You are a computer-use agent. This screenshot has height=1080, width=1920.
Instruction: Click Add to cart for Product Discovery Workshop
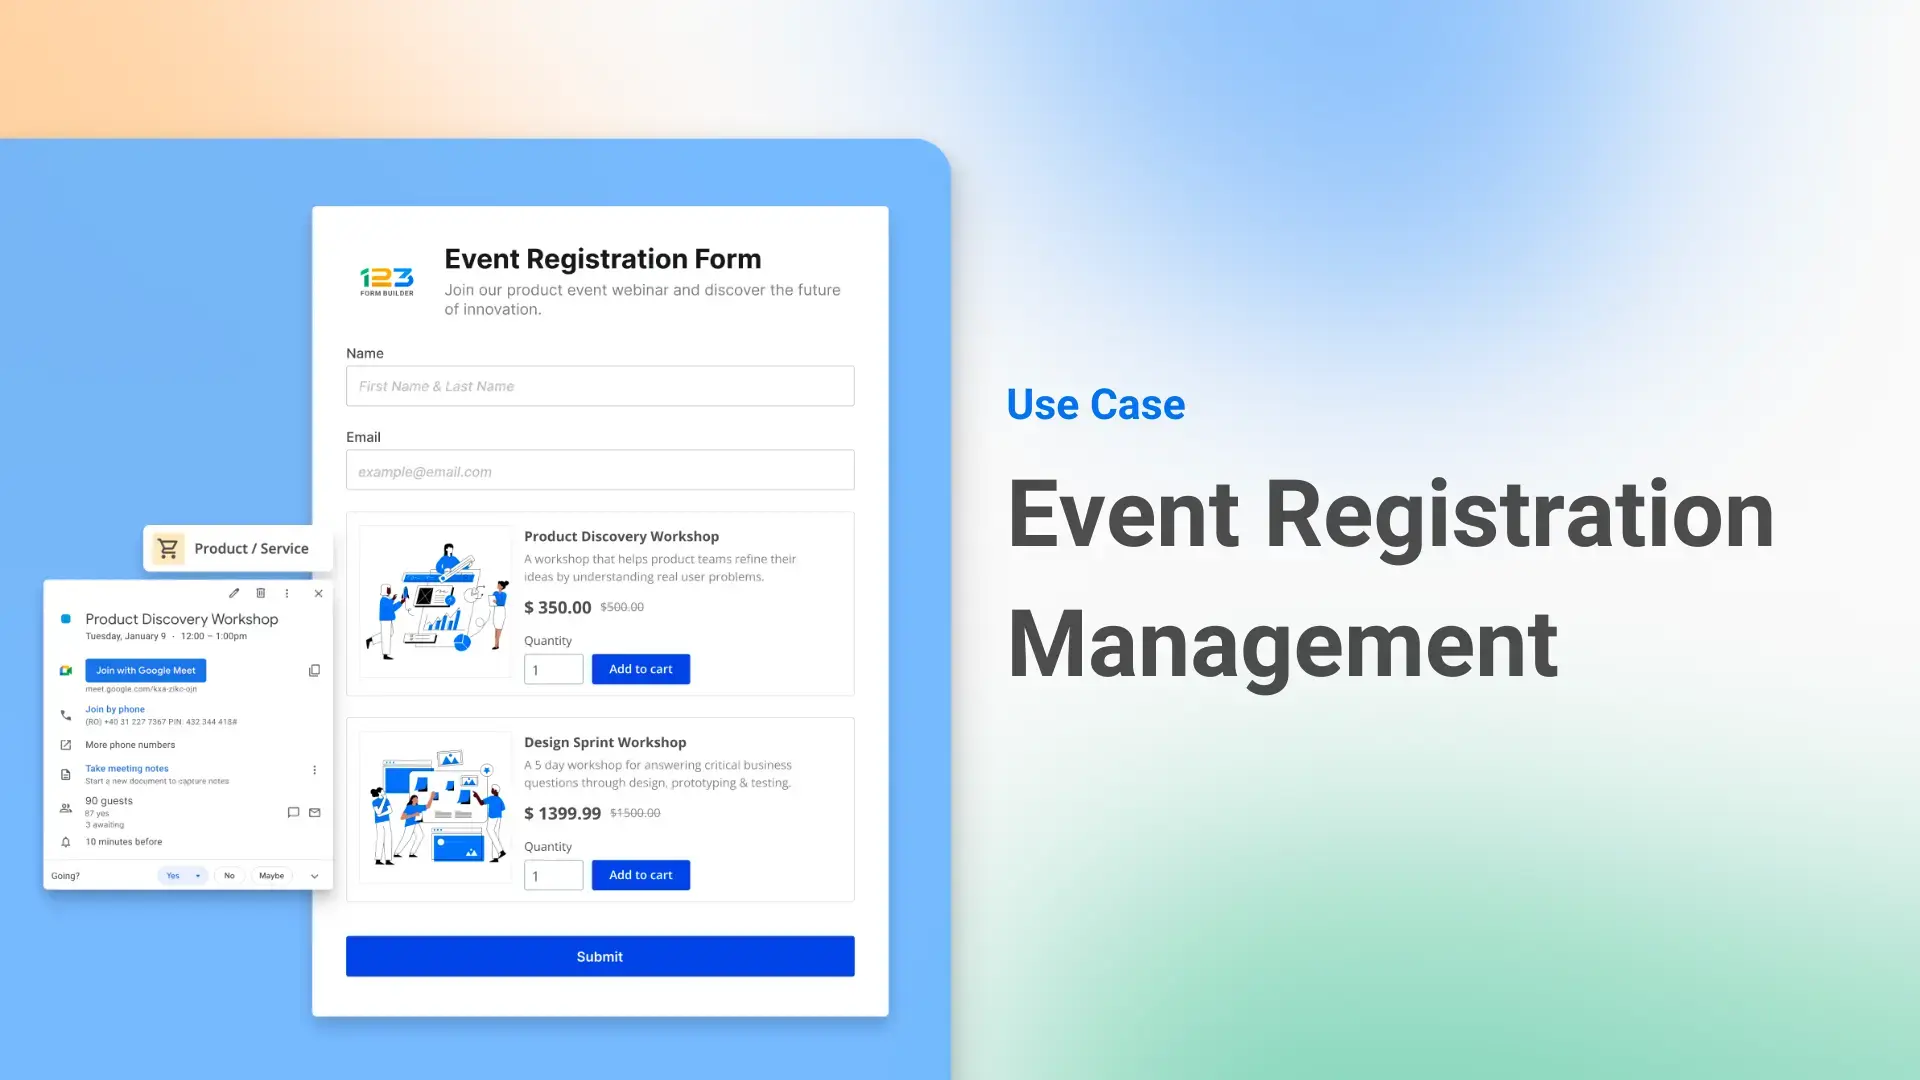(640, 669)
